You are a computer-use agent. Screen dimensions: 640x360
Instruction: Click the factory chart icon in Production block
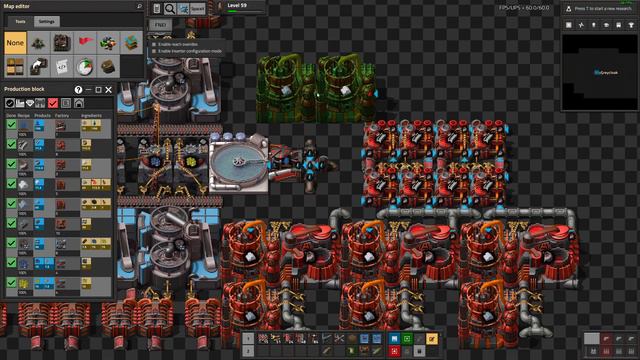(x=20, y=103)
